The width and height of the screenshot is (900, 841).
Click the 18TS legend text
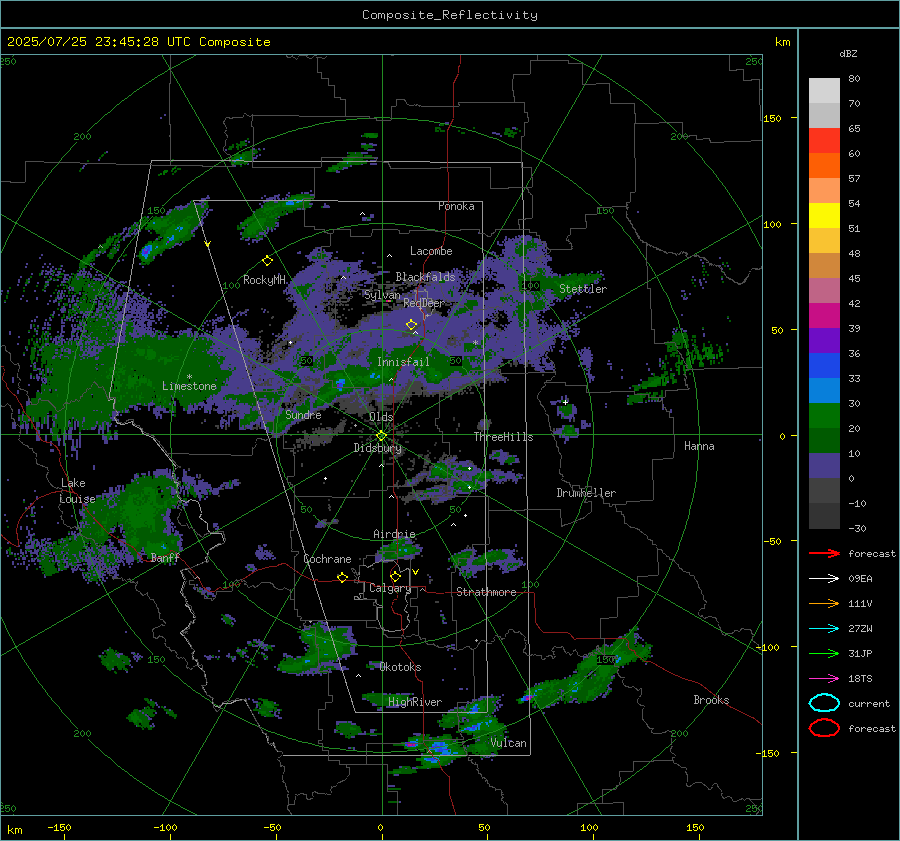coord(860,679)
